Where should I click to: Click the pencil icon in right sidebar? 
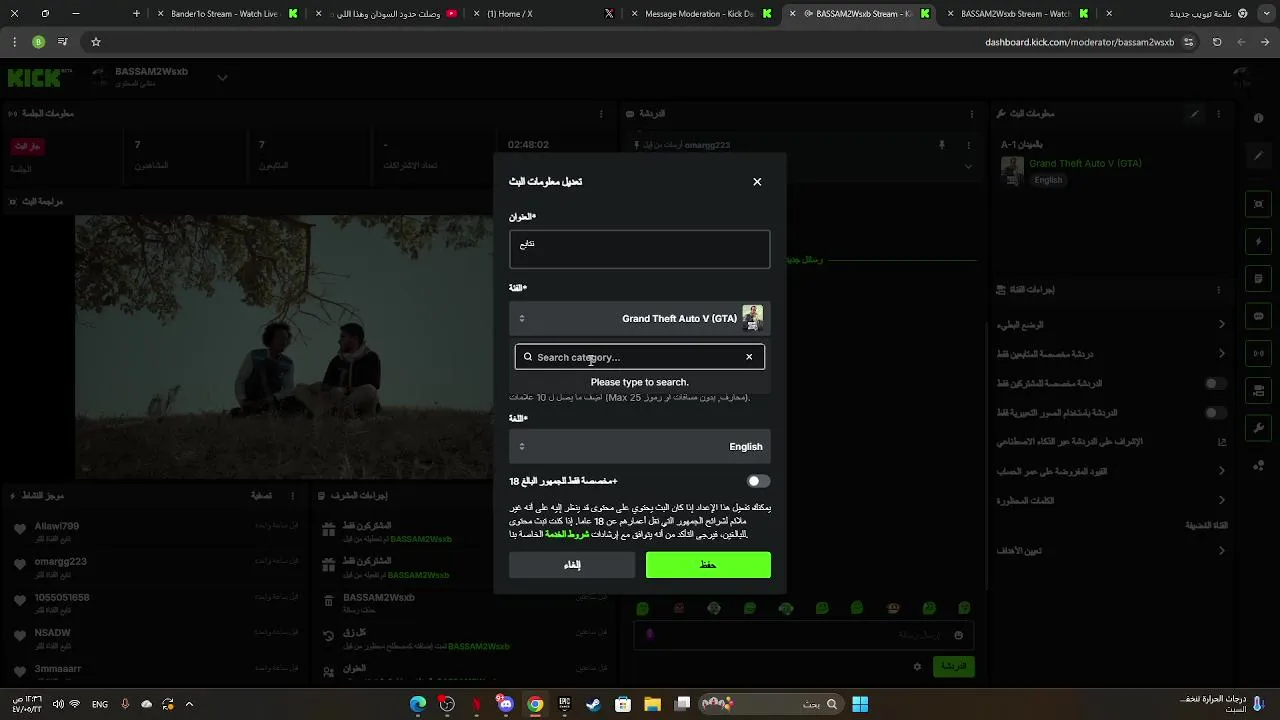point(1259,156)
